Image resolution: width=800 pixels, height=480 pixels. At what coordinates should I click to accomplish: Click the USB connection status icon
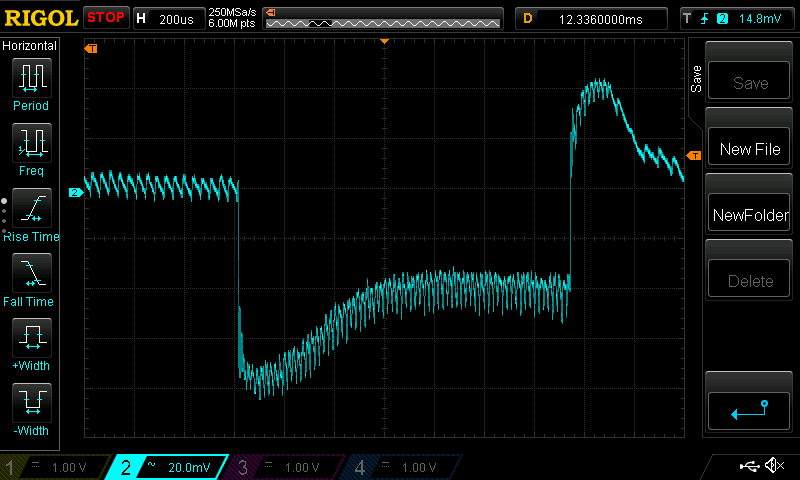point(749,466)
